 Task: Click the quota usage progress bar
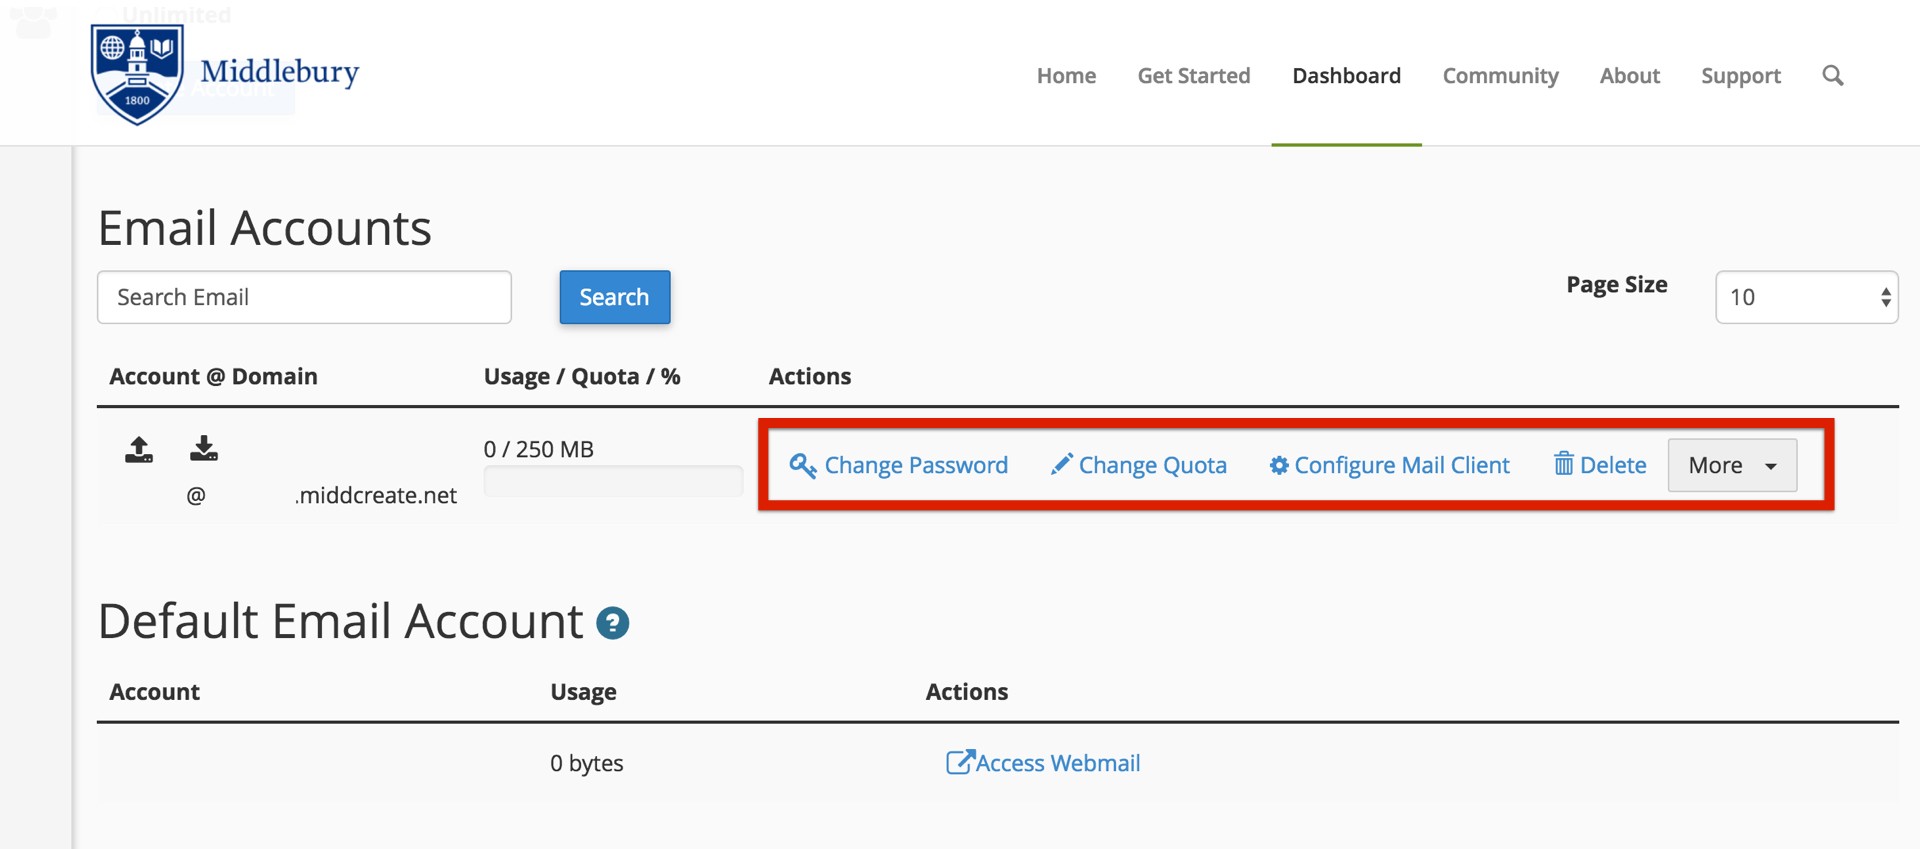612,482
